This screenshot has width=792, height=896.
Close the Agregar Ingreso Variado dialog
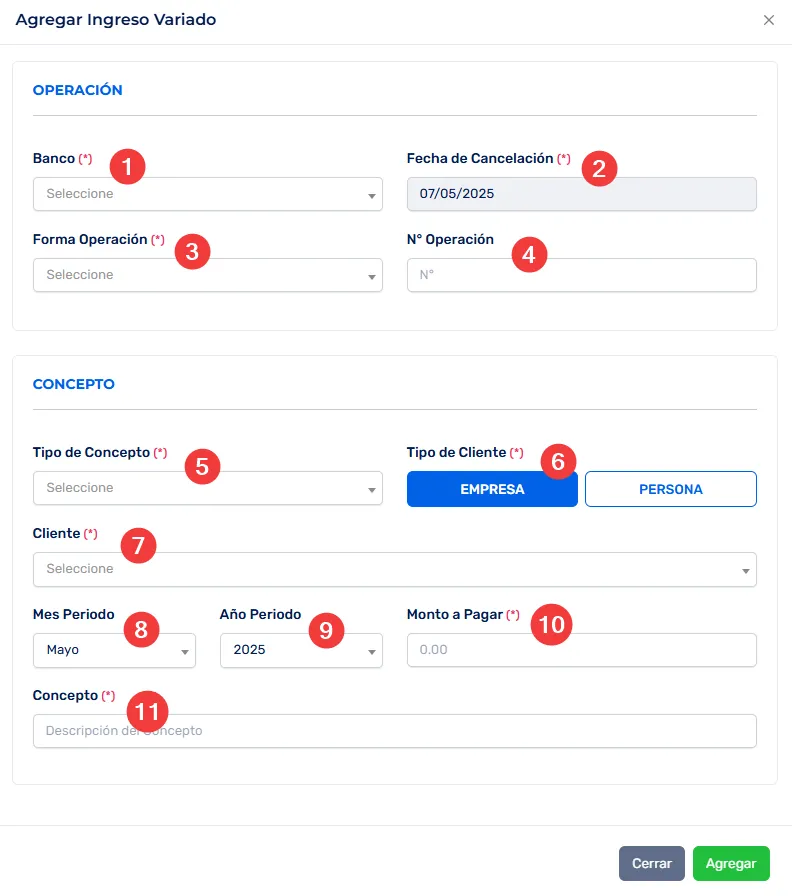click(x=768, y=20)
